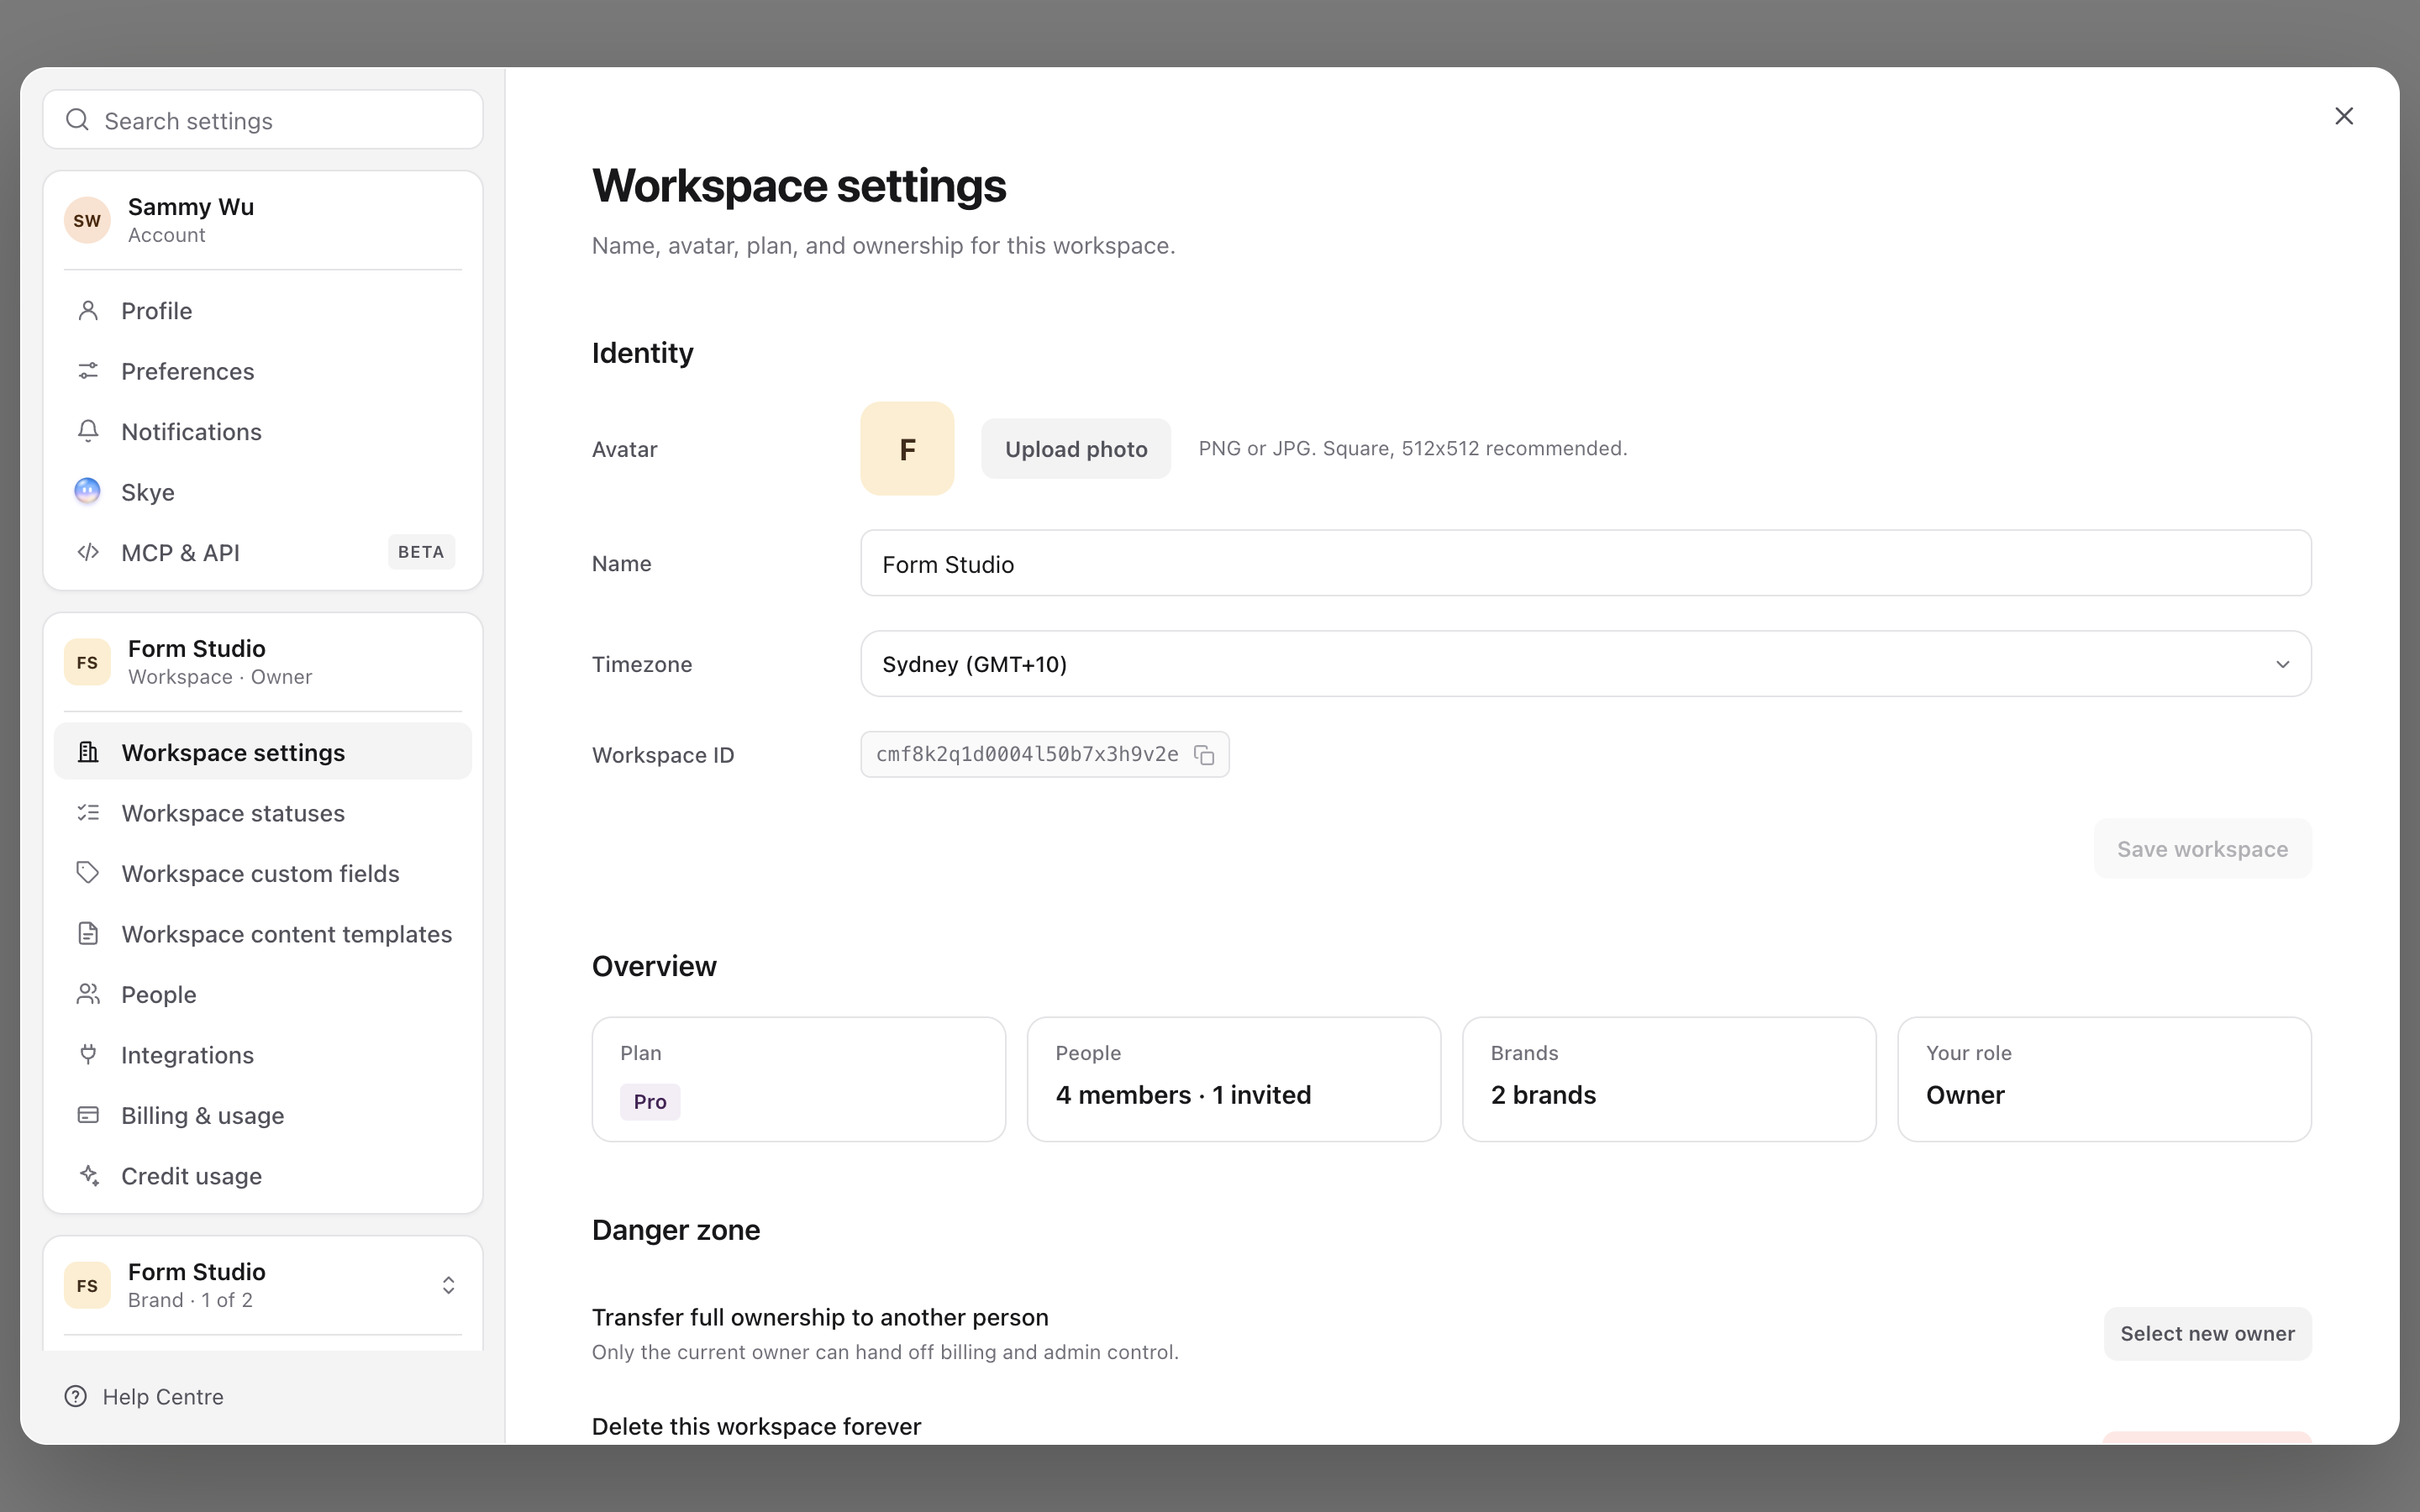Open the Help Centre link
The image size is (2420, 1512).
tap(144, 1396)
